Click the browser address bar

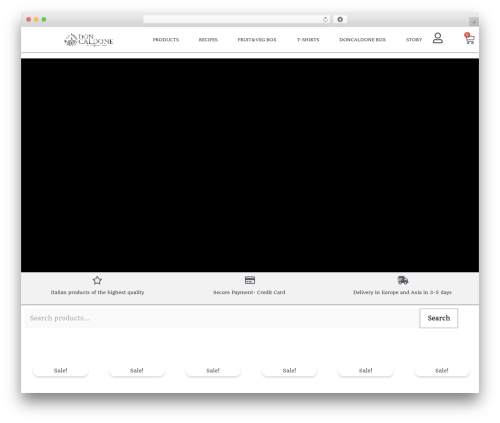click(x=237, y=20)
